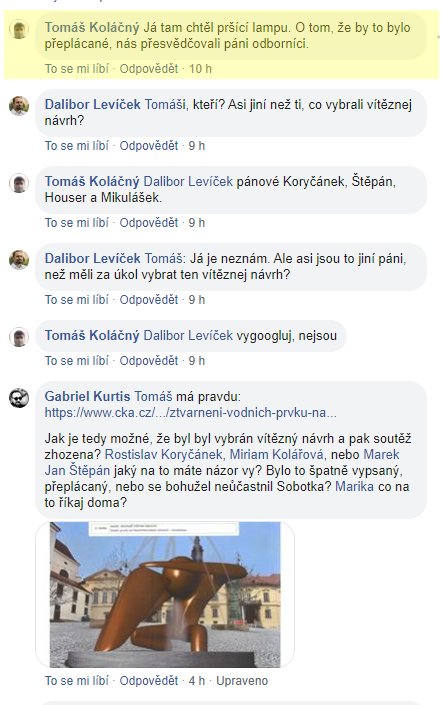This screenshot has height=705, width=441.
Task: Open the fountain sculpture image attachment
Action: pyautogui.click(x=165, y=594)
